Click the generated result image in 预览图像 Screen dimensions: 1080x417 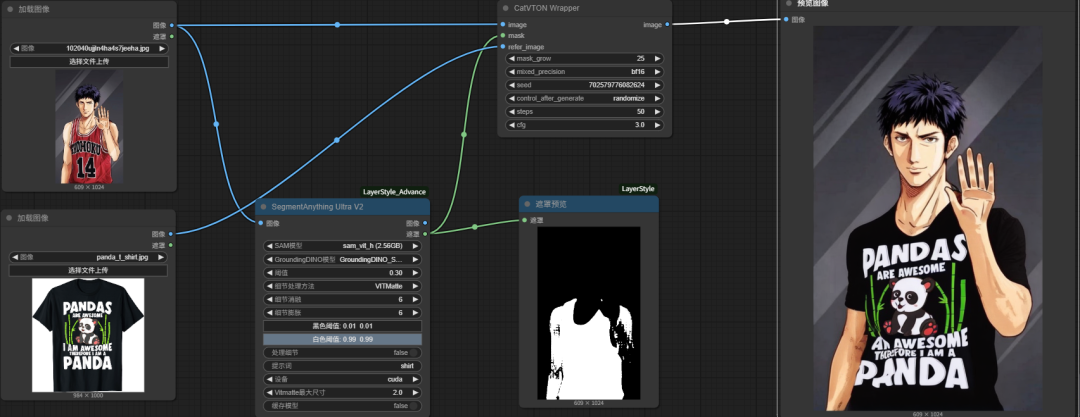pos(927,218)
